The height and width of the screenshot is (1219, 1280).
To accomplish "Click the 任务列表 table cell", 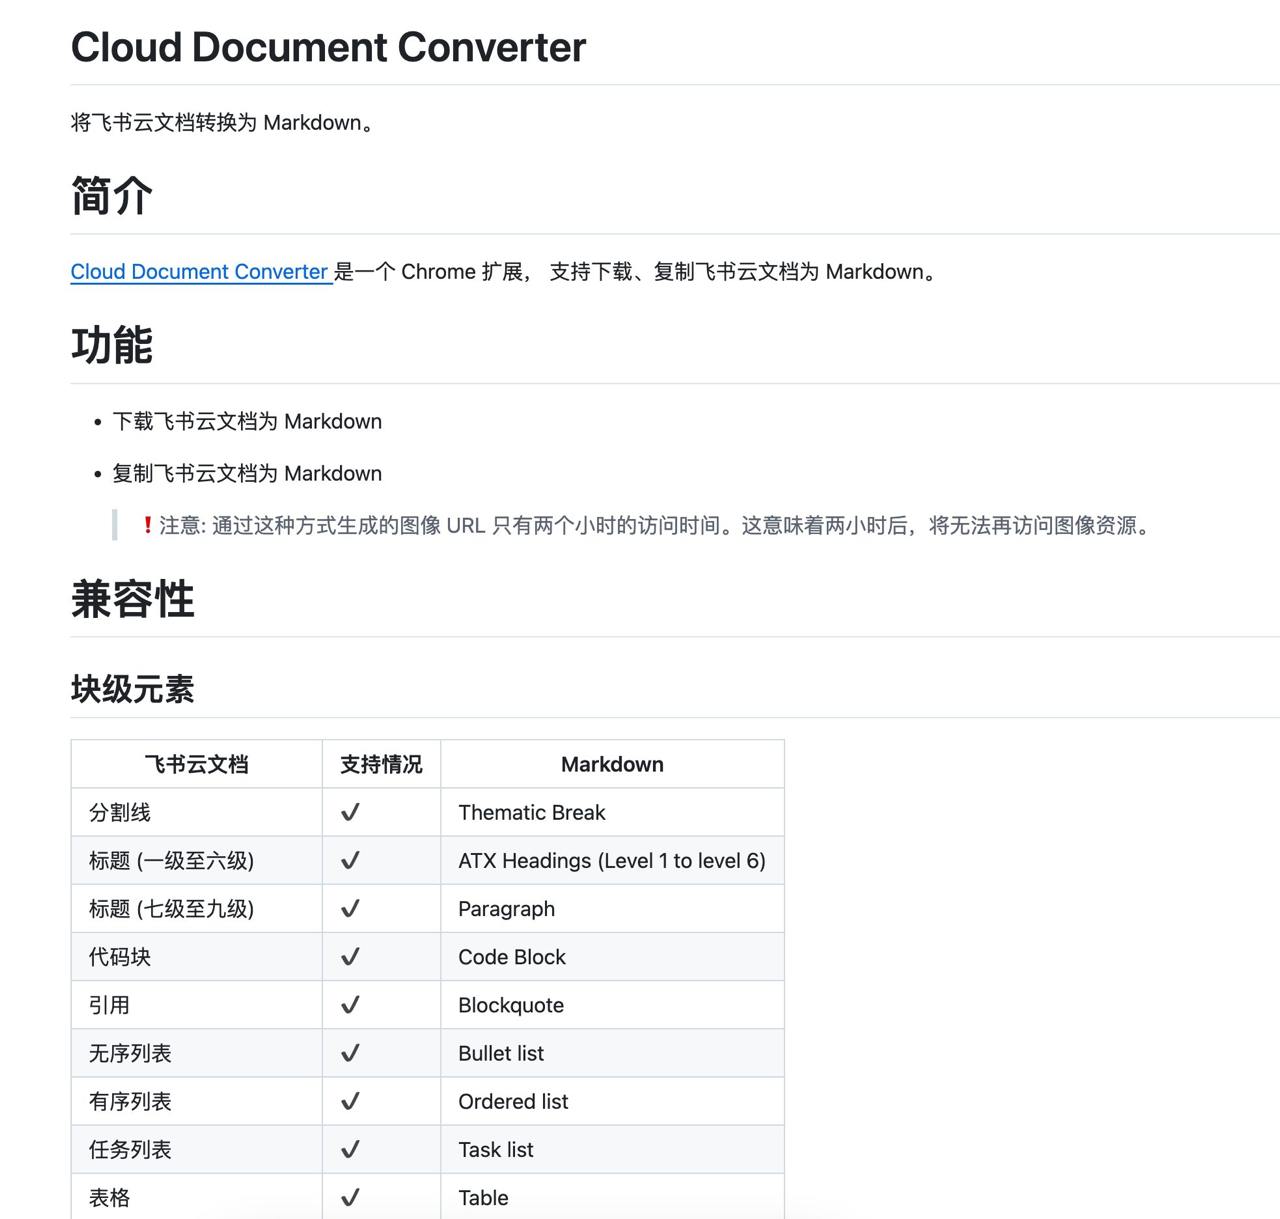I will pos(197,1149).
